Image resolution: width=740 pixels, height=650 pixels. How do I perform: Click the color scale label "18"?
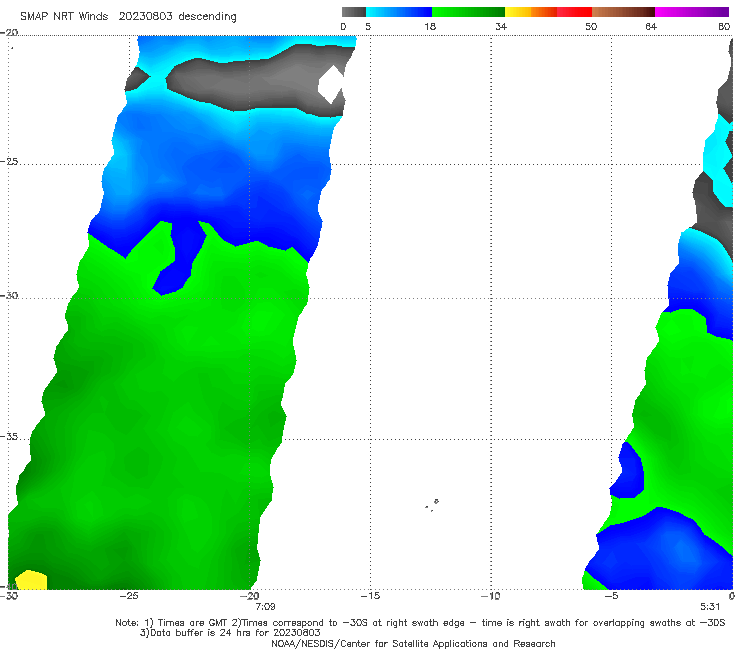click(430, 27)
